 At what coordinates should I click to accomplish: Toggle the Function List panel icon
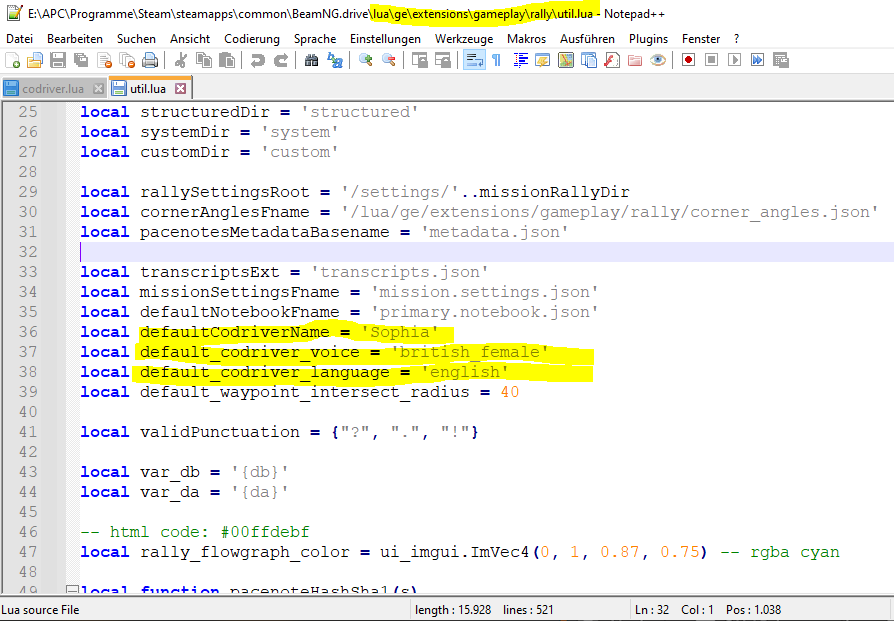coord(612,60)
